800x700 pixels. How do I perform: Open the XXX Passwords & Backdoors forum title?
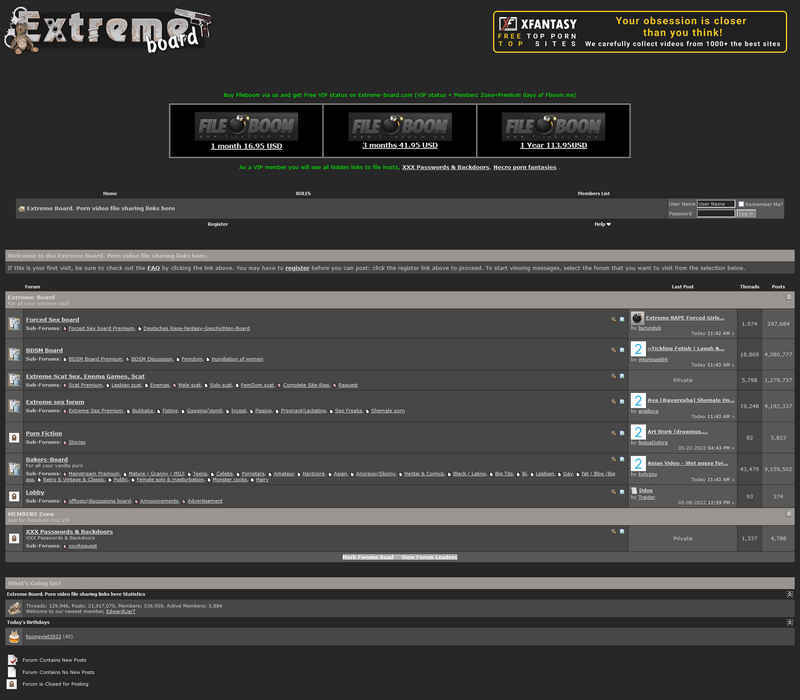click(69, 532)
